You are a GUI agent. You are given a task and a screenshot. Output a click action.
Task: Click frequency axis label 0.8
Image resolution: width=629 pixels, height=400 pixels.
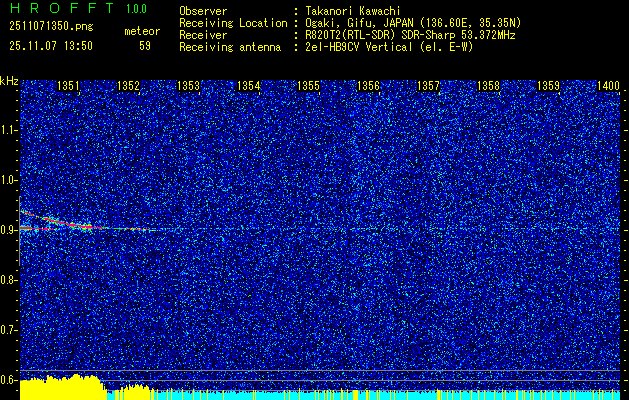pos(9,280)
